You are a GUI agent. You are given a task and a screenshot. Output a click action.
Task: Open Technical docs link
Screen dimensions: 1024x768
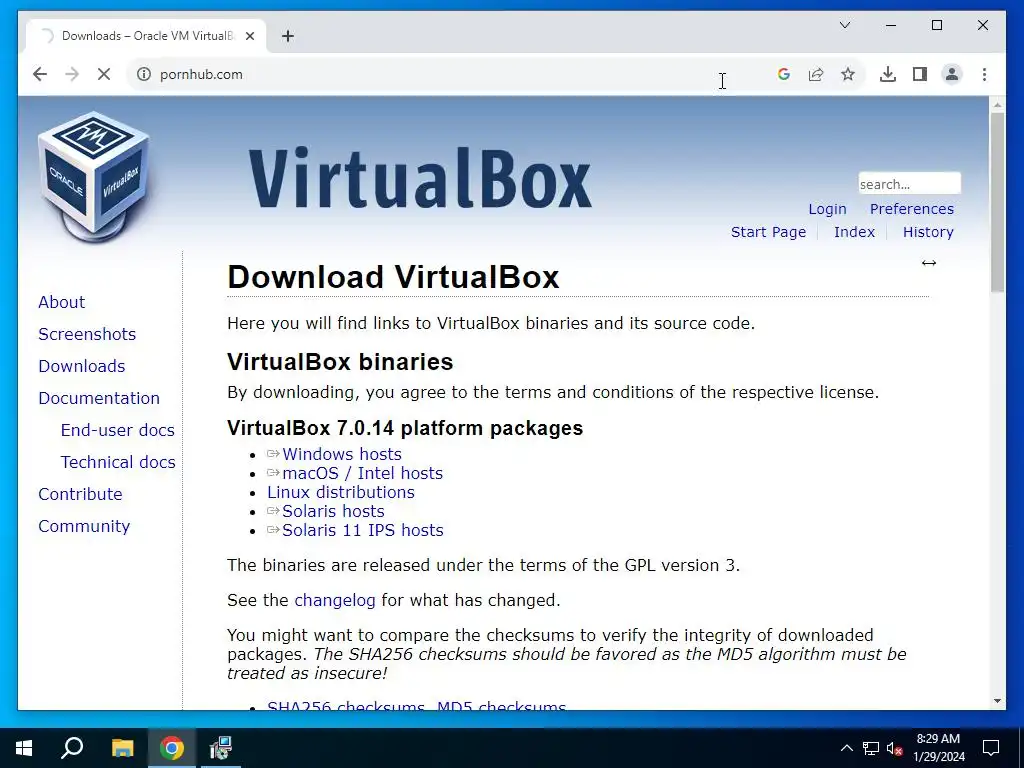(x=118, y=462)
